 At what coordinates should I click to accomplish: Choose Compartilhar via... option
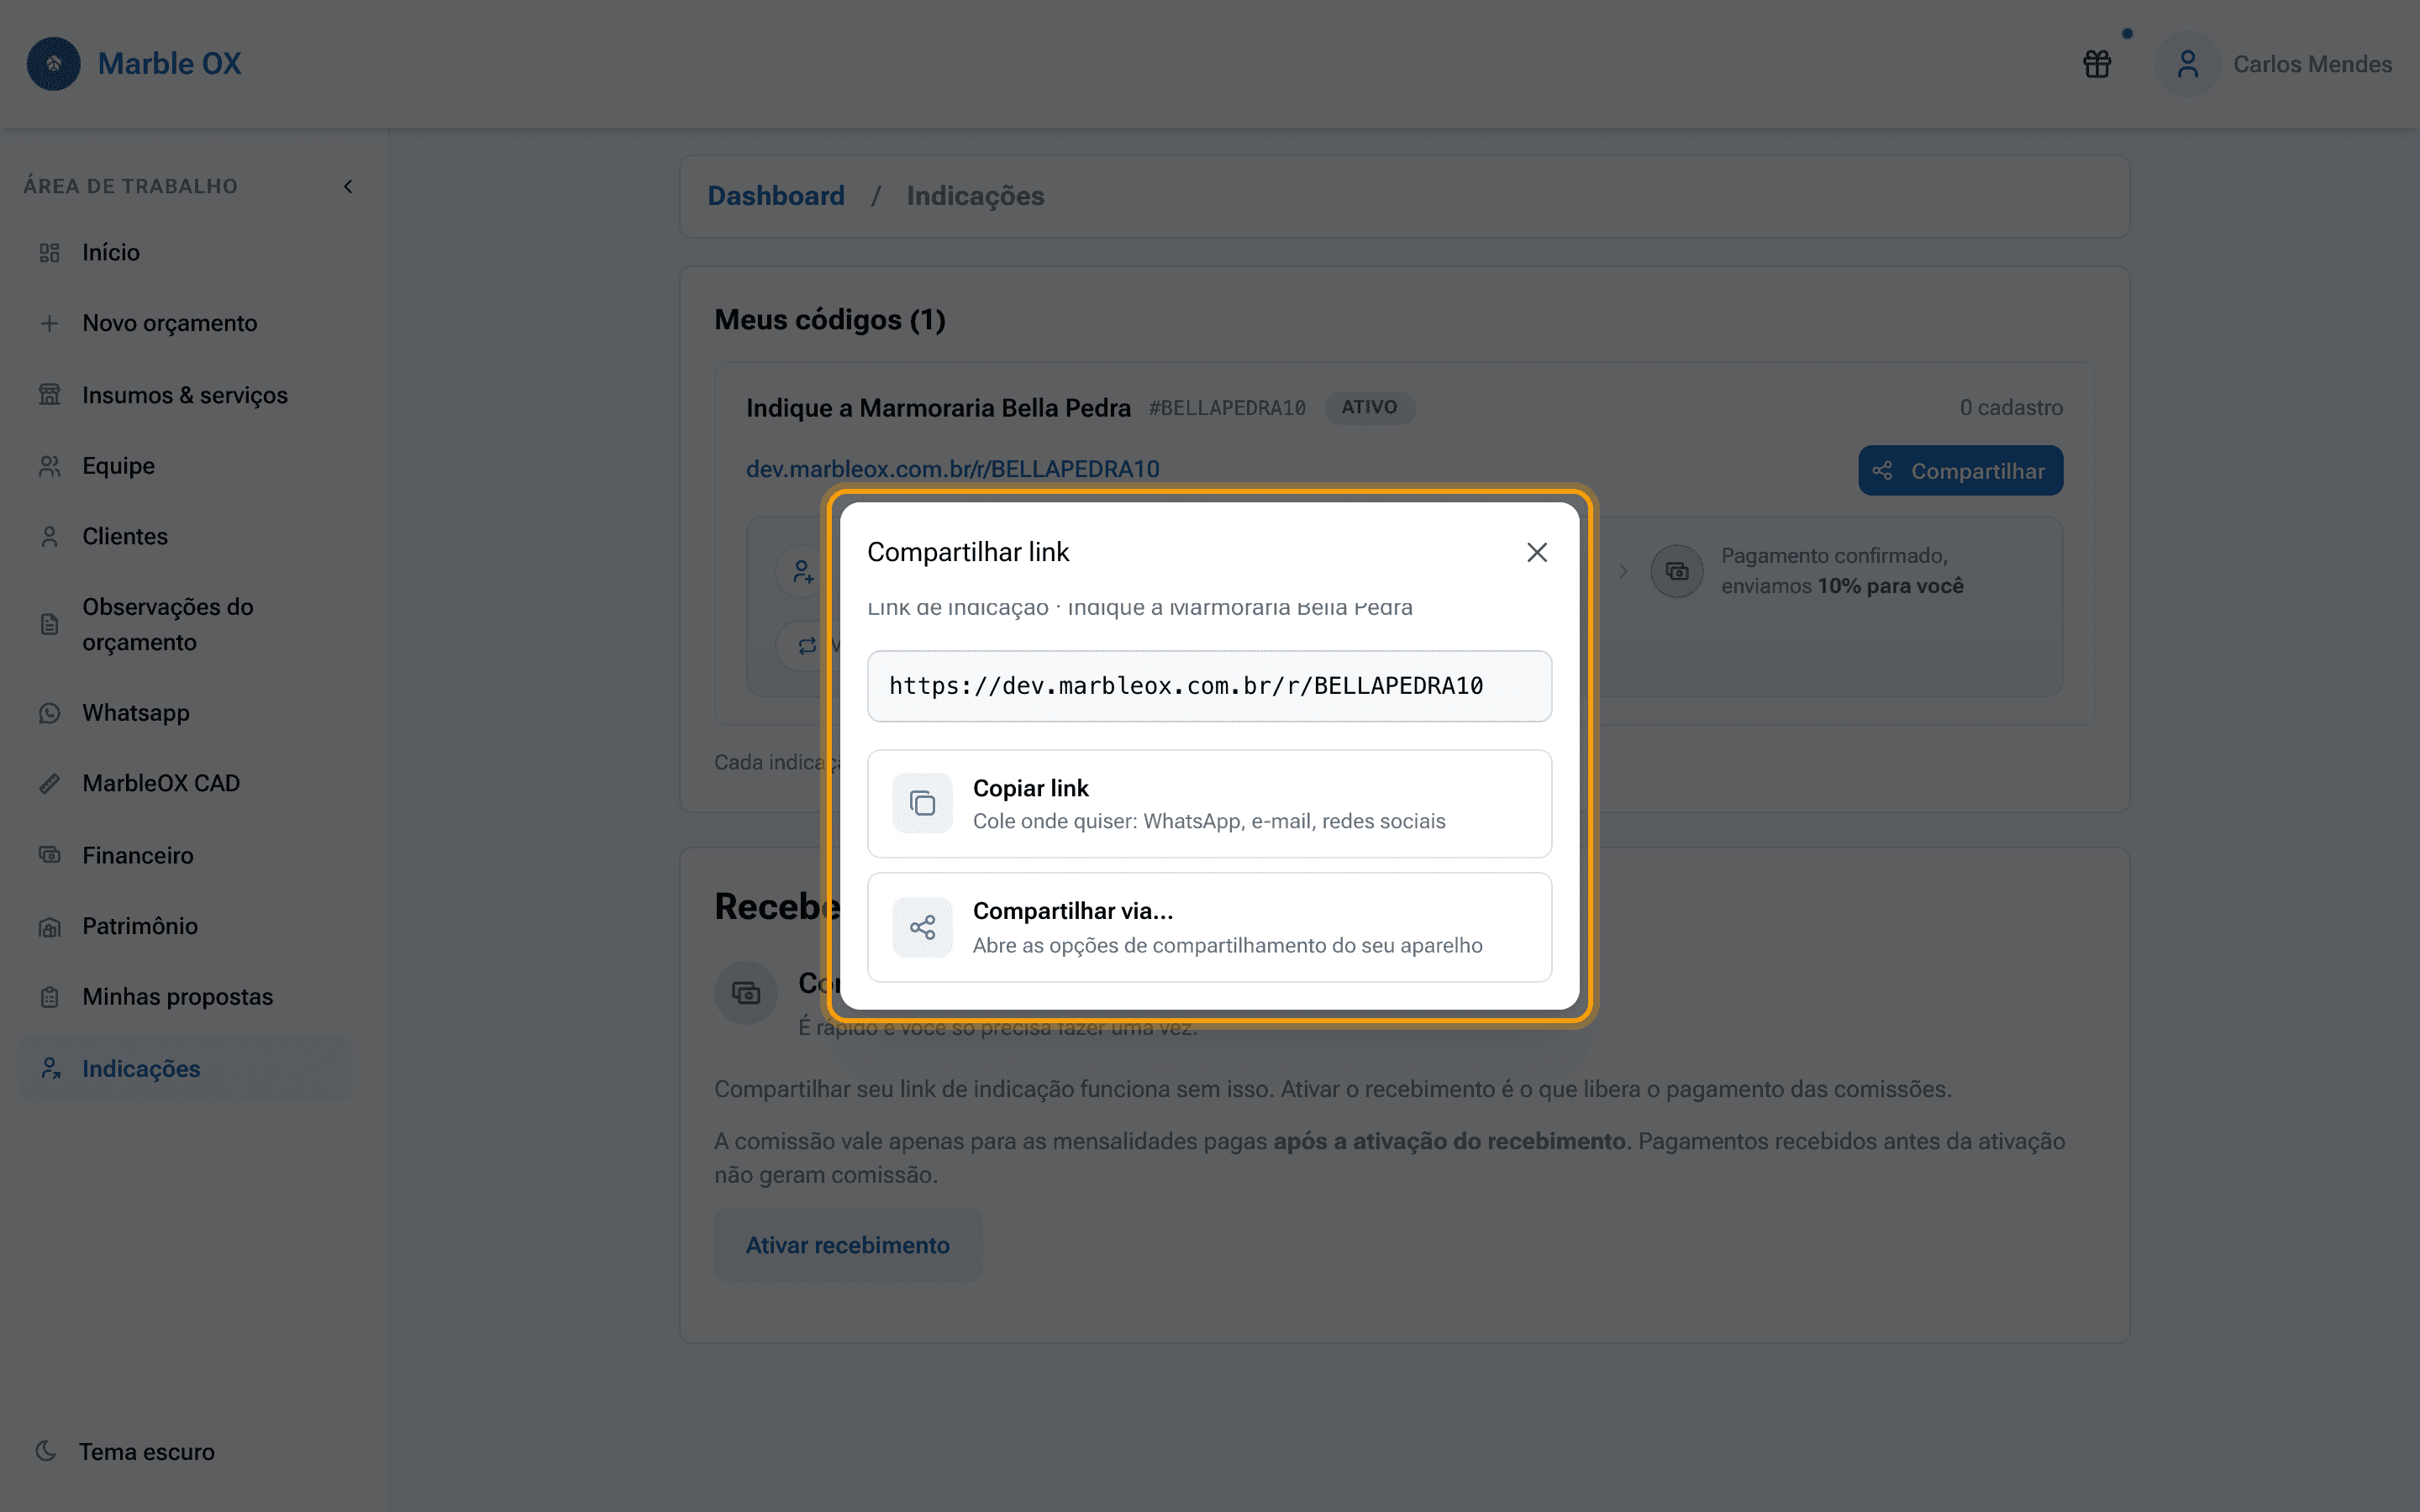click(x=1209, y=927)
